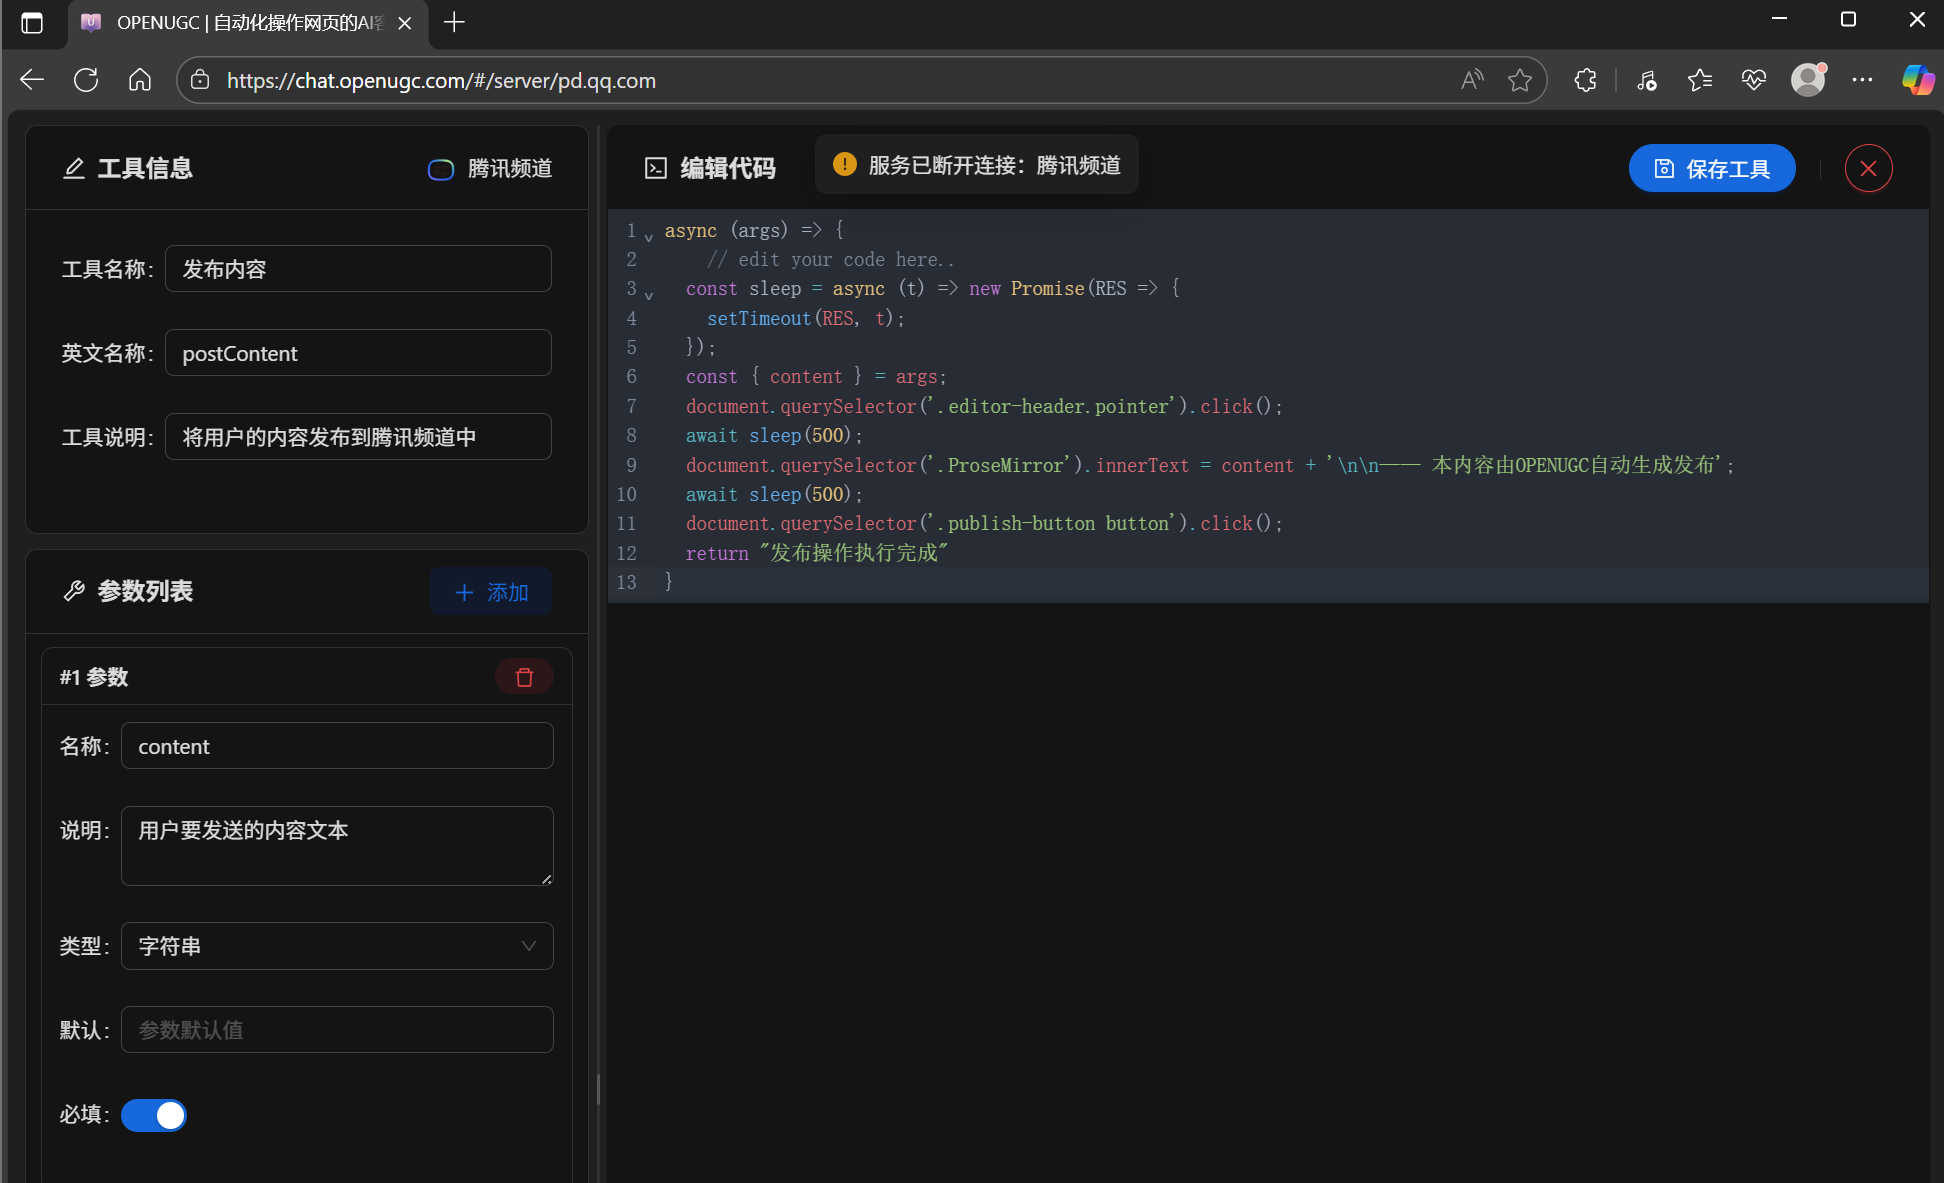This screenshot has height=1183, width=1944.
Task: Click the 英文名称 postContent field
Action: (x=358, y=353)
